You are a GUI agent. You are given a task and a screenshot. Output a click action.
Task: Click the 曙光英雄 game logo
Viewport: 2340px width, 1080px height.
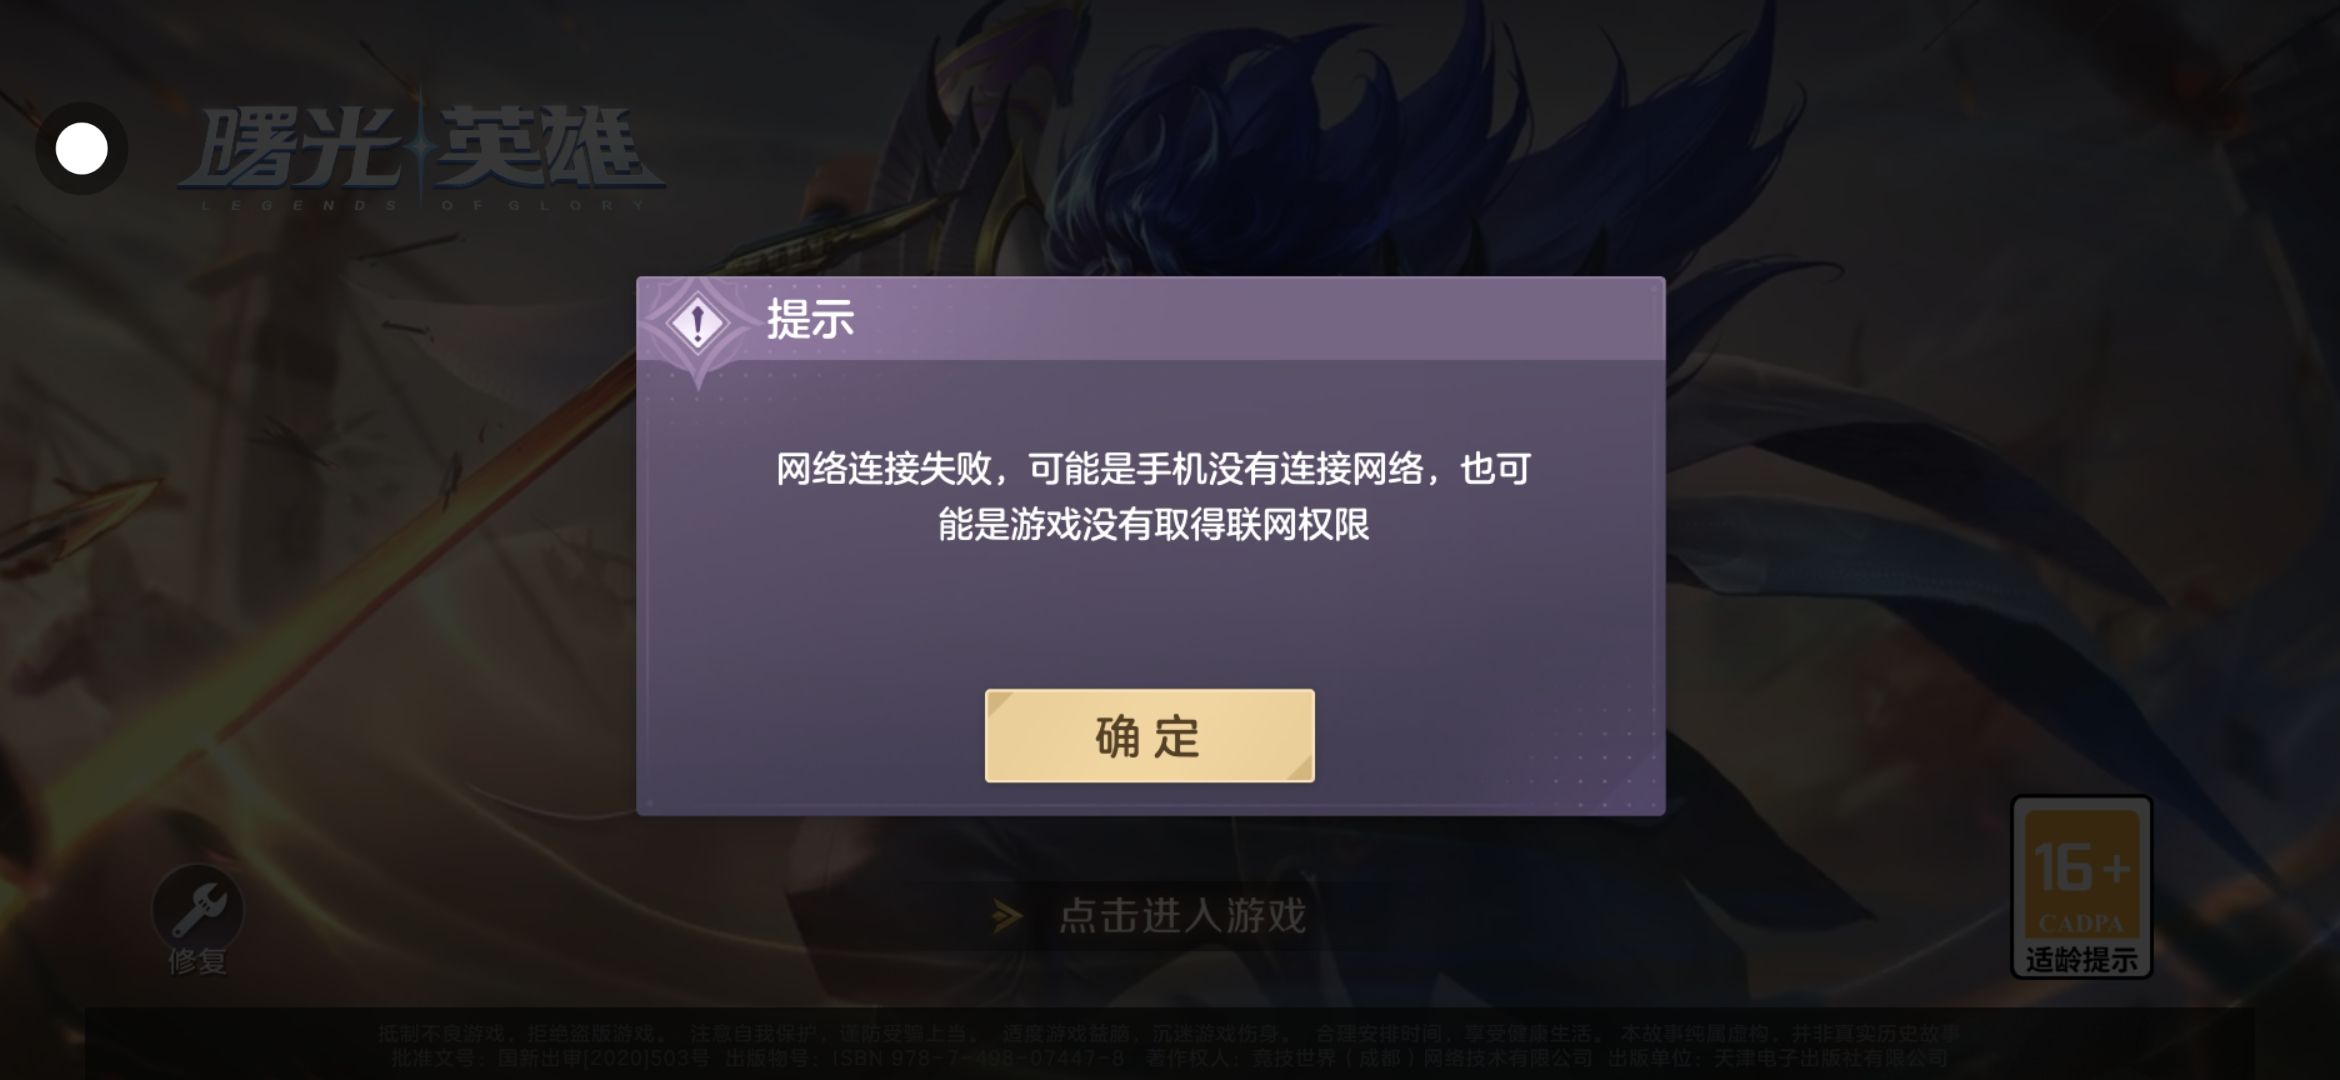point(421,150)
